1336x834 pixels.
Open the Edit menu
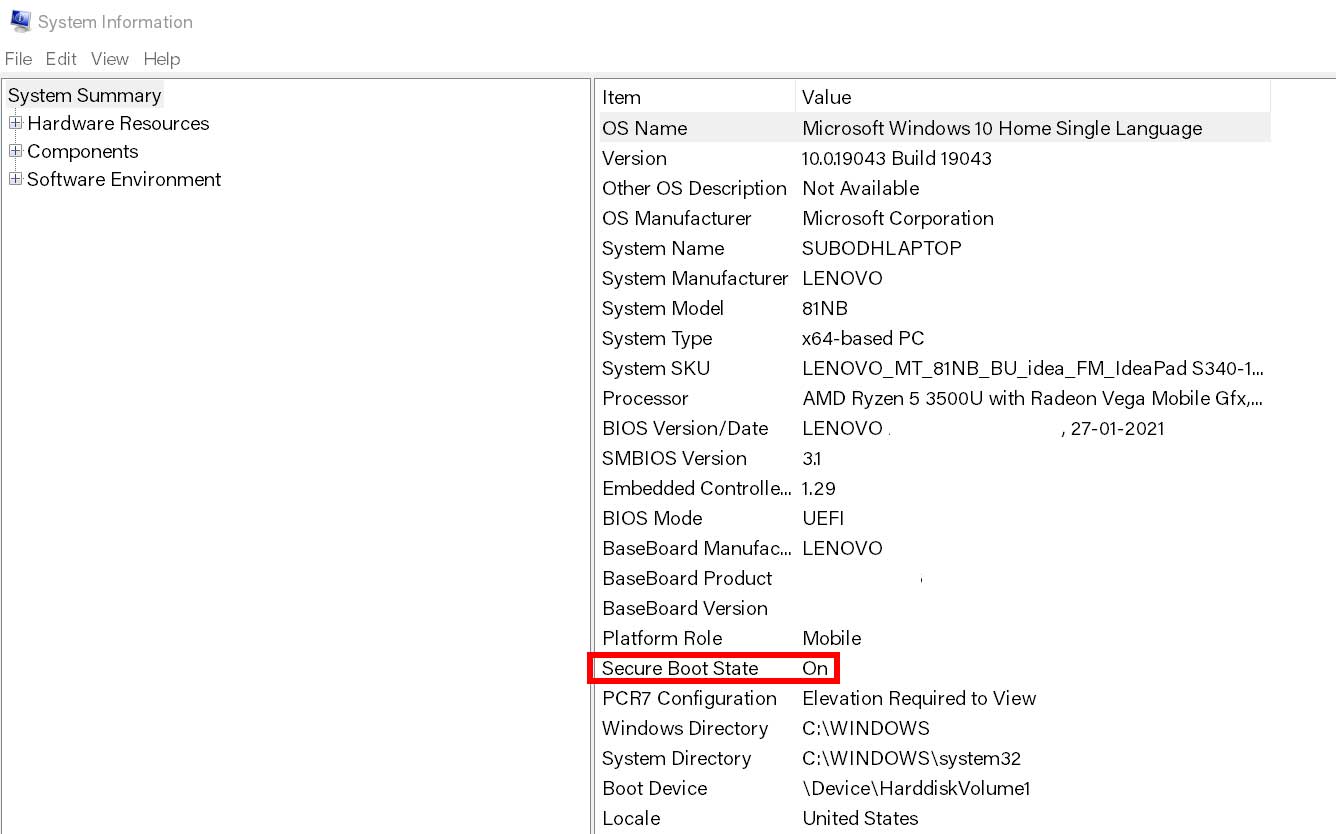click(x=61, y=59)
